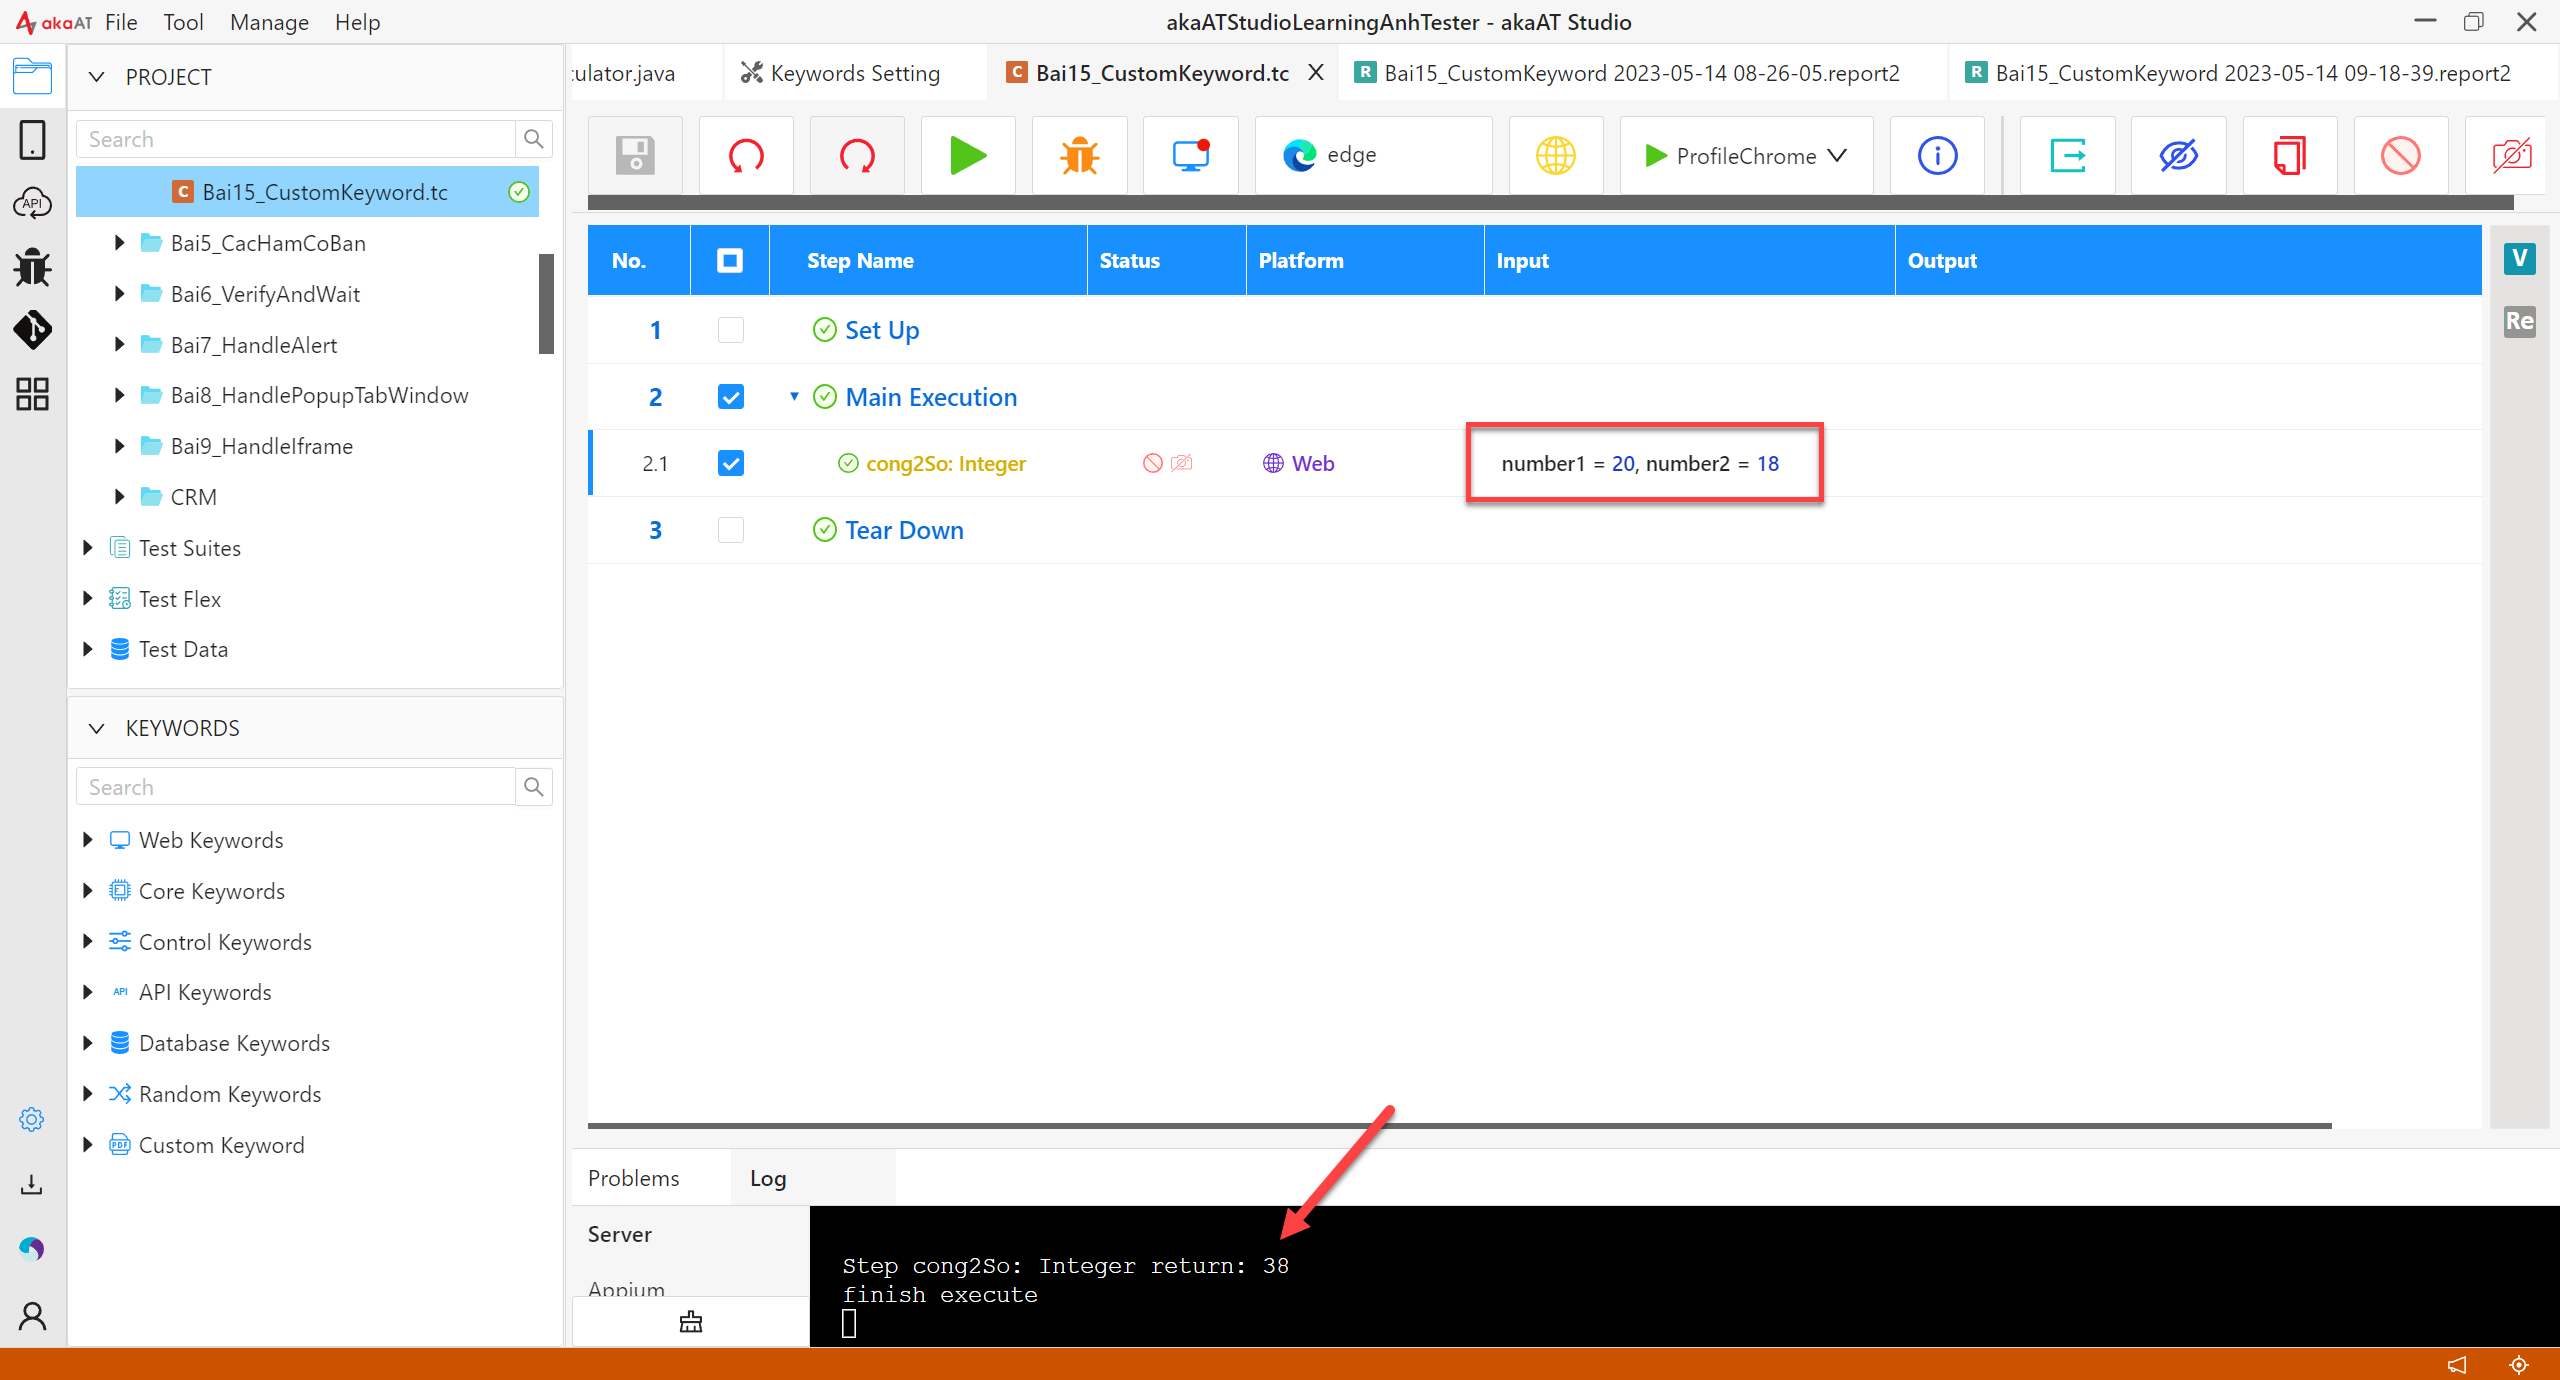Click the no-screenshot camera toolbar icon

coord(2511,155)
